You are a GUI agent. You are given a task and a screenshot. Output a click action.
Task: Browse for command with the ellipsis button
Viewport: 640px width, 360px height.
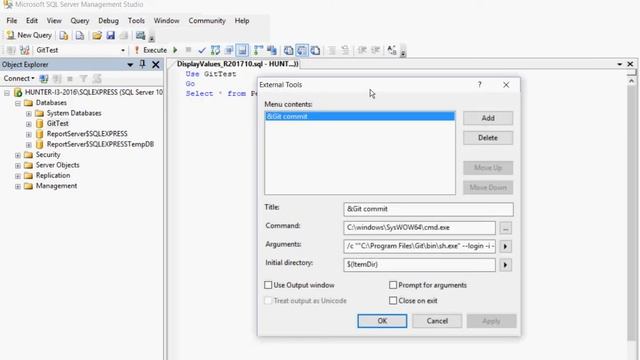[505, 228]
